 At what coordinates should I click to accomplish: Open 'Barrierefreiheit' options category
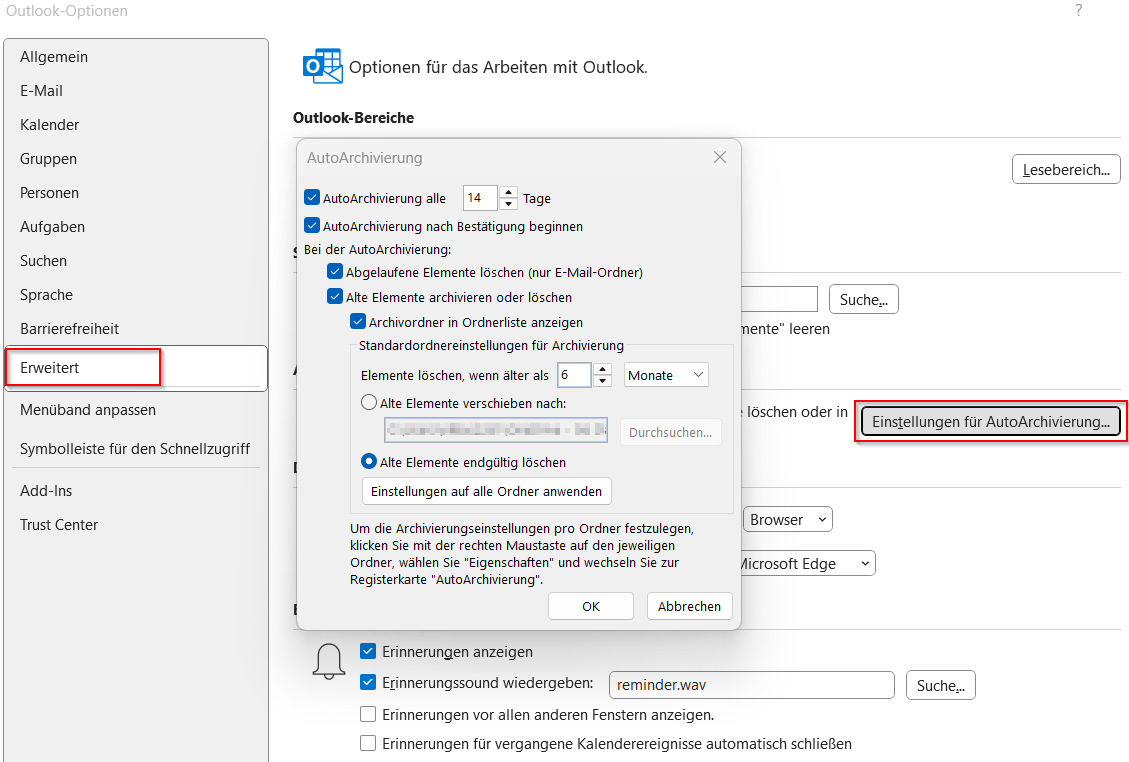(x=69, y=328)
